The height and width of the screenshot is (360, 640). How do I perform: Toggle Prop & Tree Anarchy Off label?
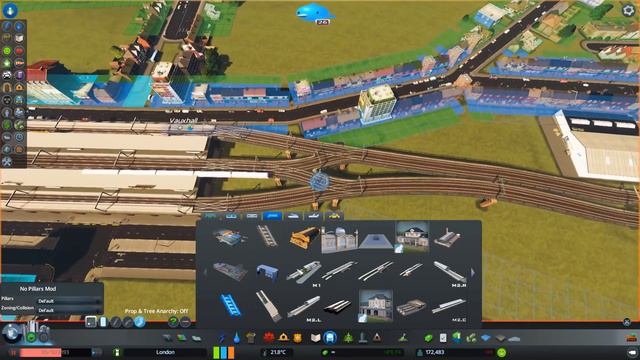(x=156, y=311)
